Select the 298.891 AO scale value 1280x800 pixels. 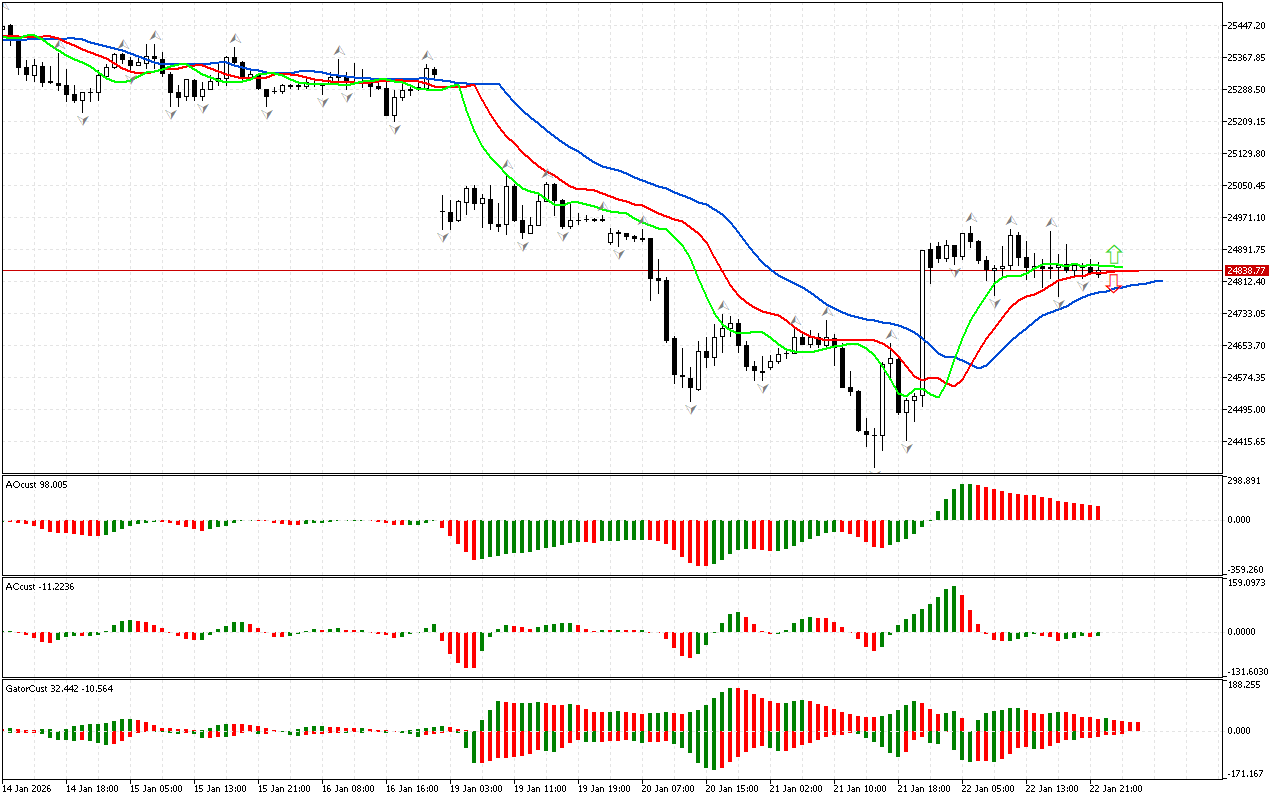click(1244, 481)
